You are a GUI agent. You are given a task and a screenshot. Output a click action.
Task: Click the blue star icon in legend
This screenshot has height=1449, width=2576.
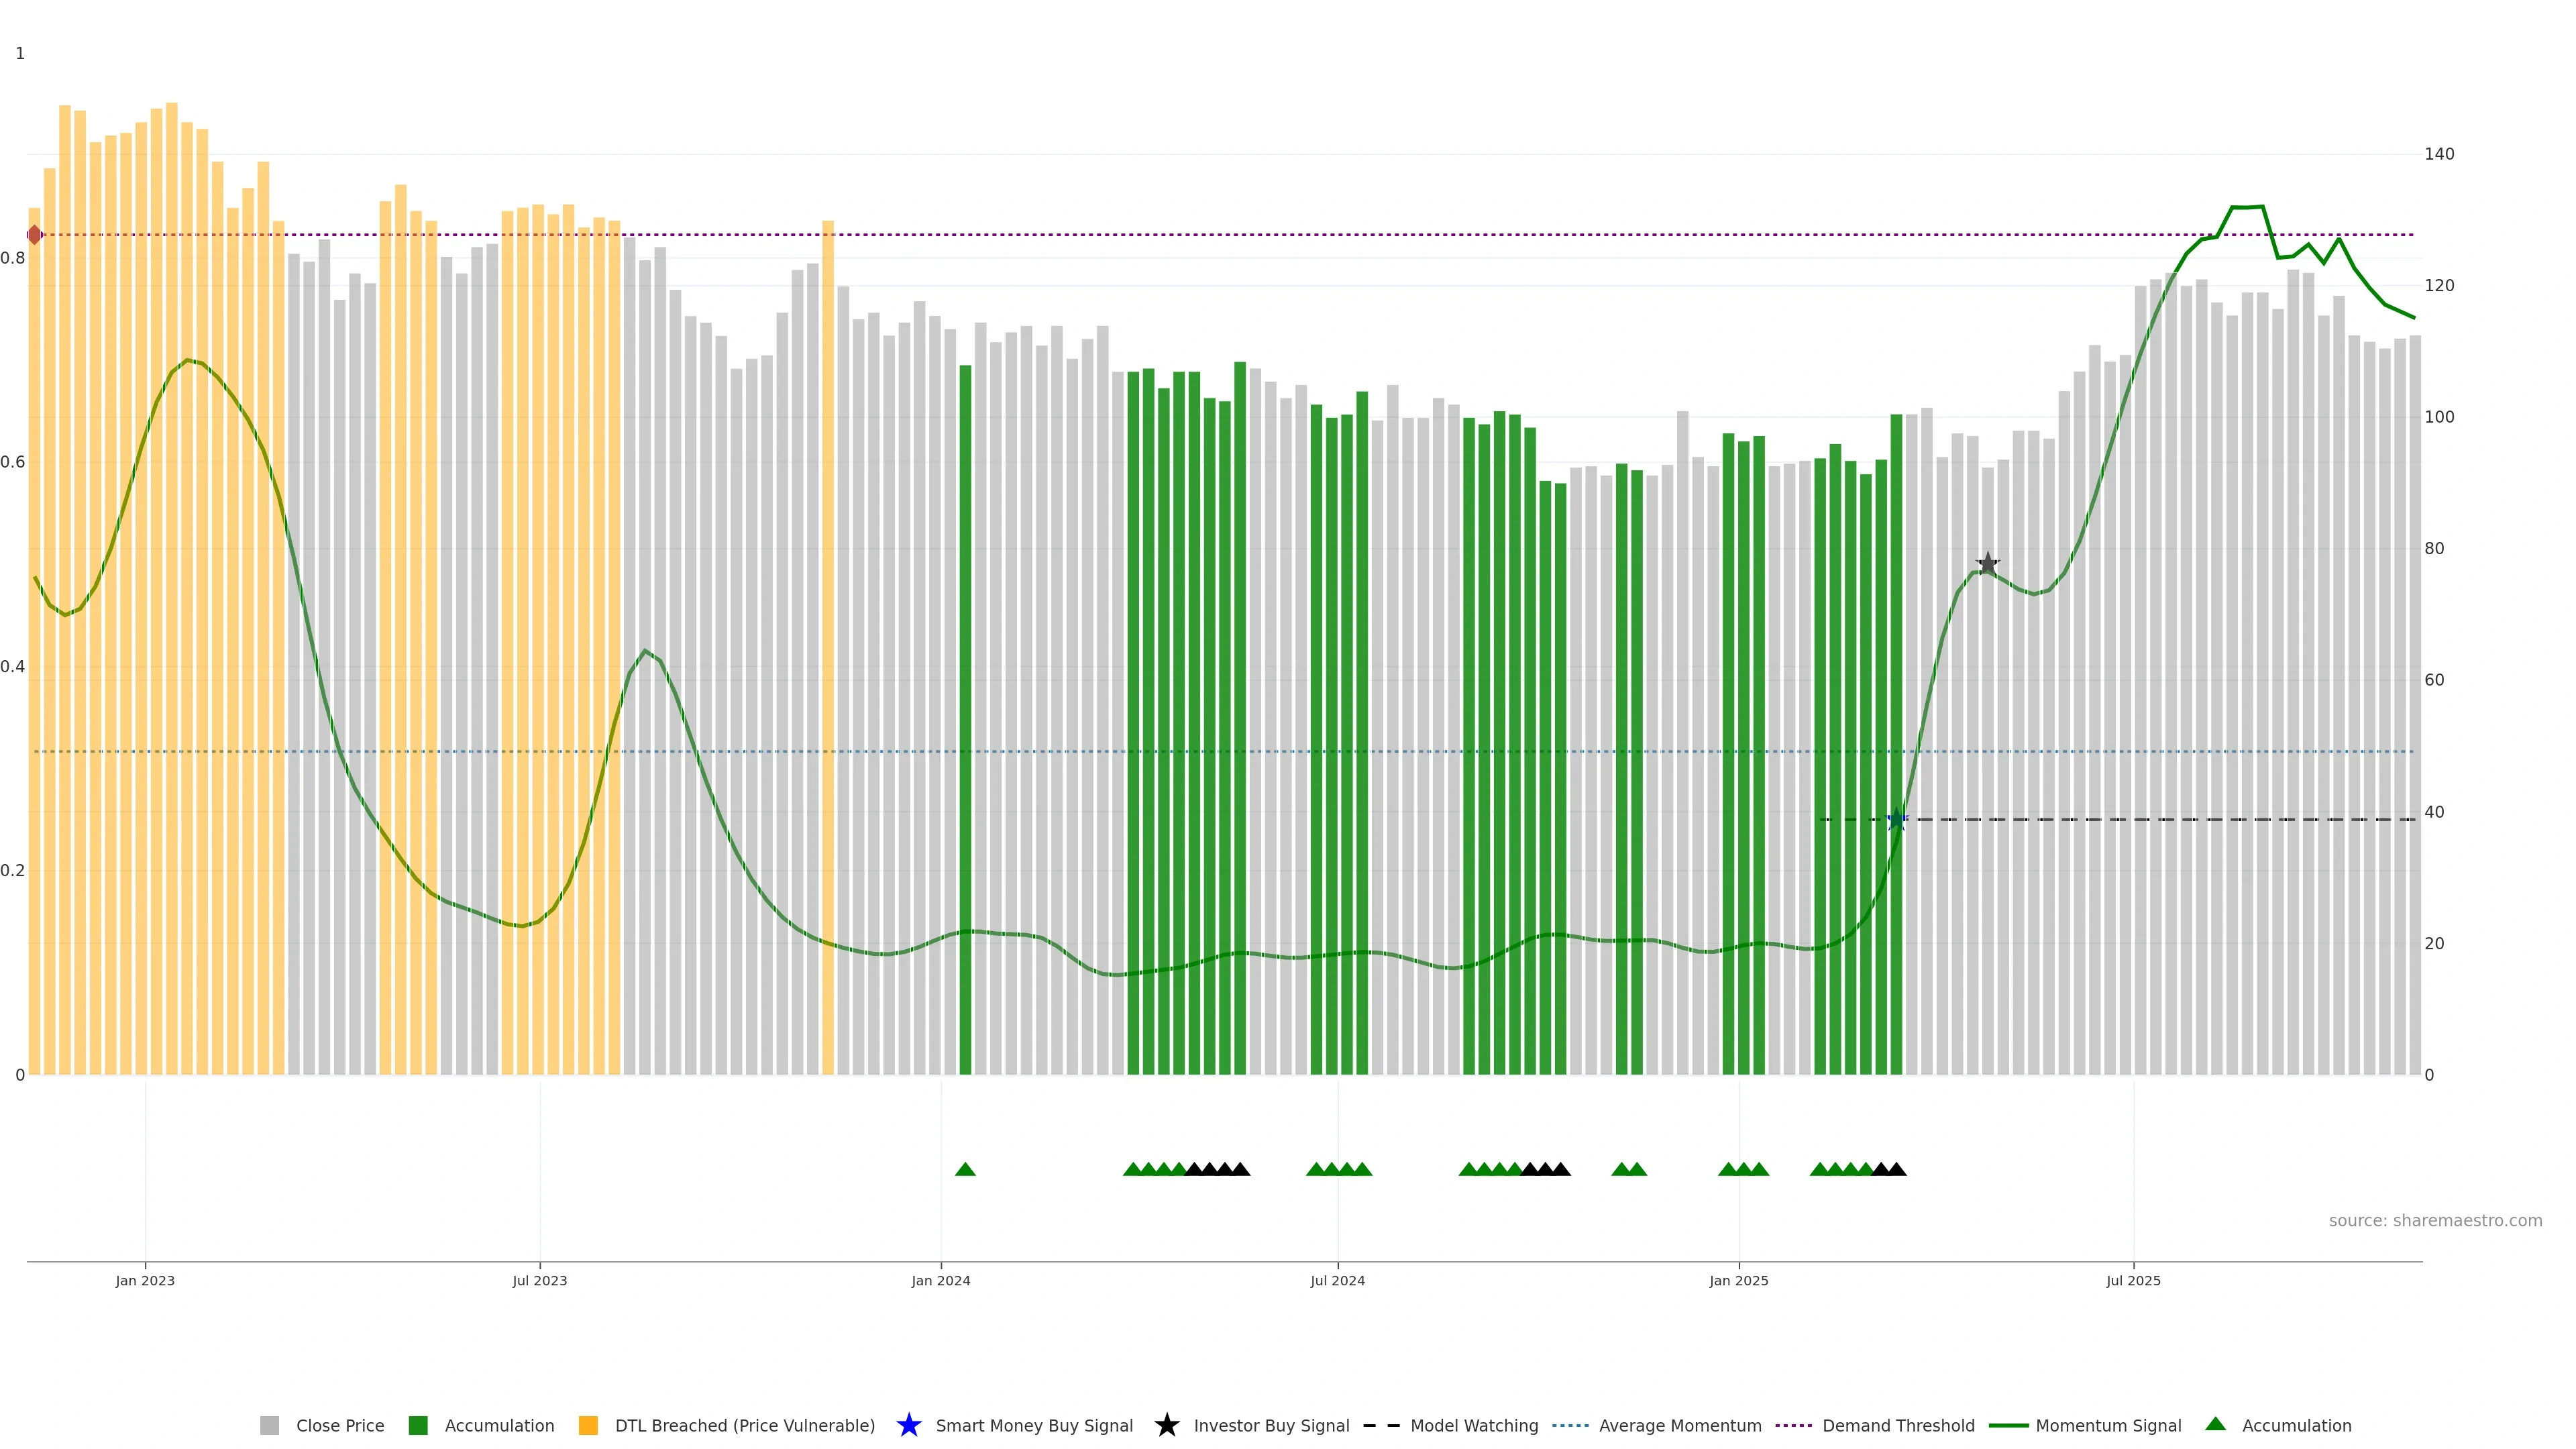click(908, 1425)
